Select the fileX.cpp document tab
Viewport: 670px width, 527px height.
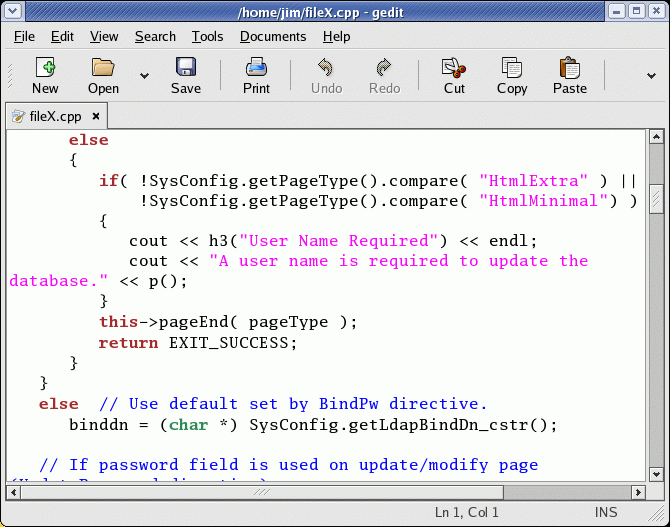click(50, 116)
